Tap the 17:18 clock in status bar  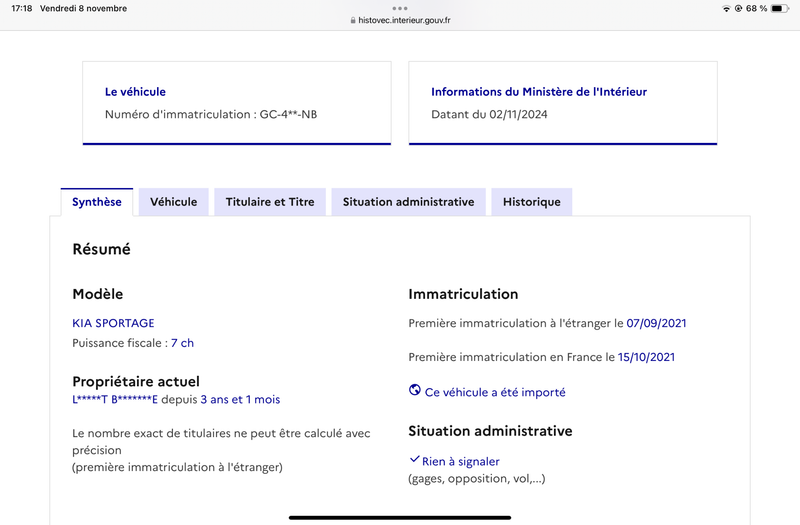pyautogui.click(x=21, y=9)
